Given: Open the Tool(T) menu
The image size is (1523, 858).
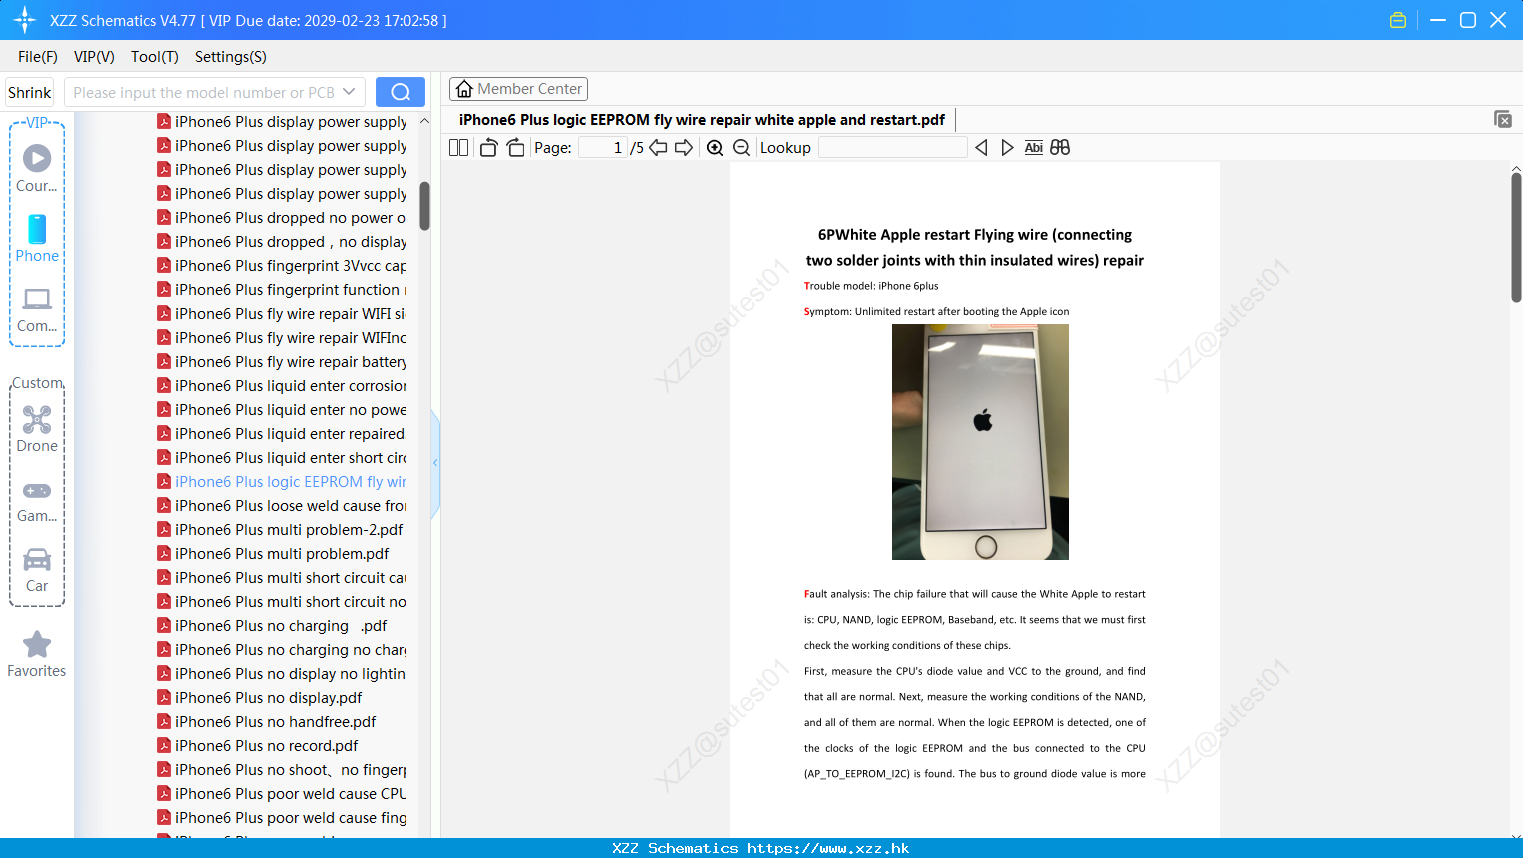Looking at the screenshot, I should (x=155, y=57).
